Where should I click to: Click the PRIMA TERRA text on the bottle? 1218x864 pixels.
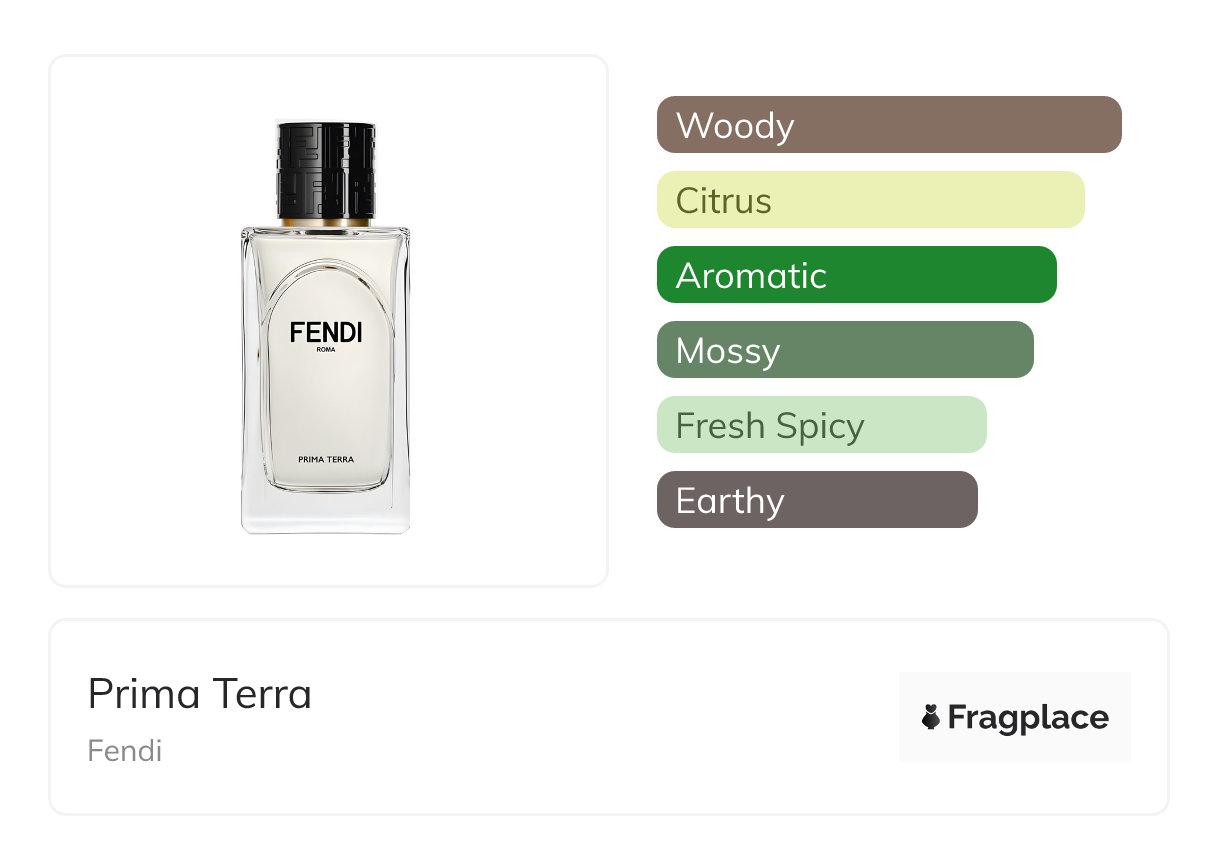326,459
